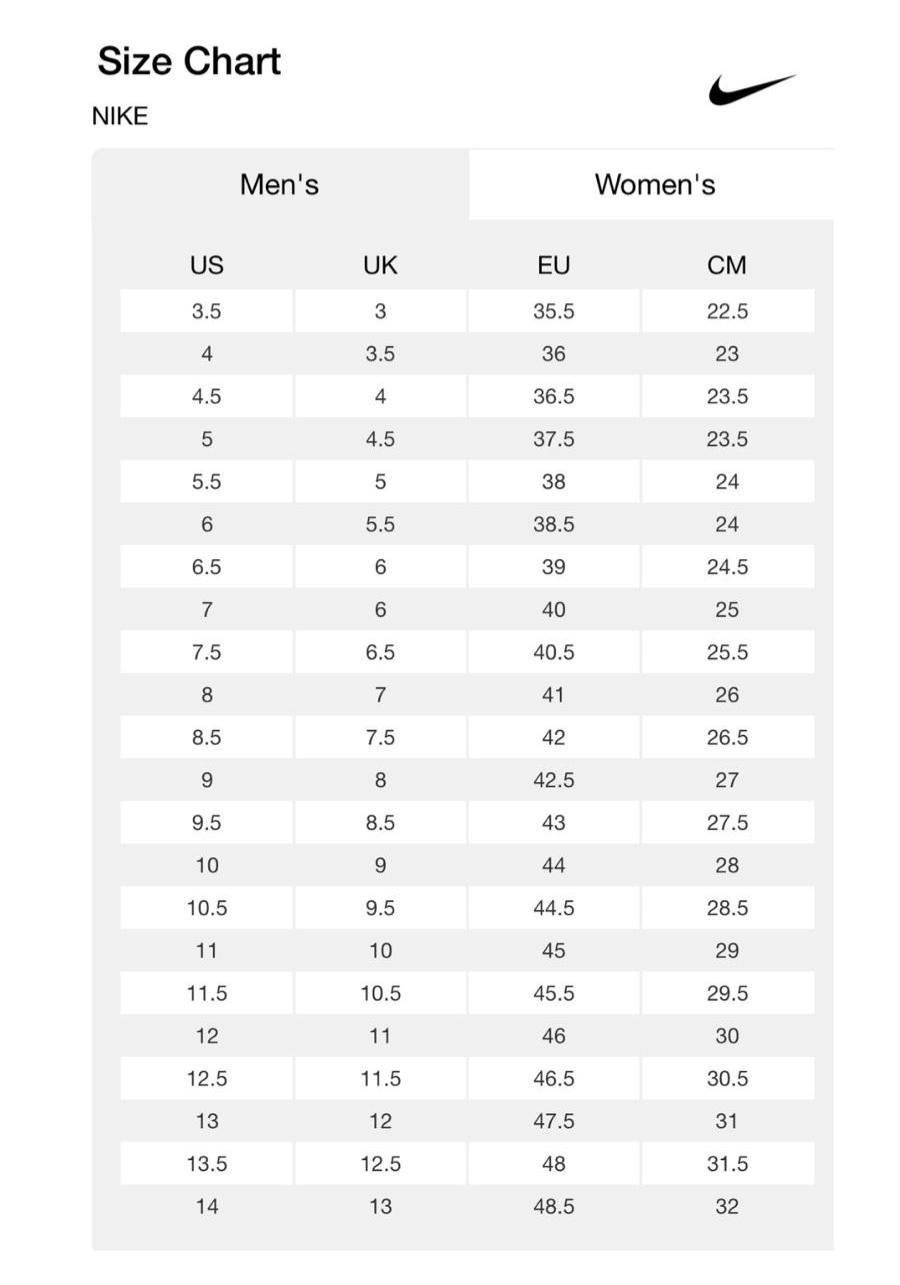Click the EU size 42.5 cell
Screen dimensions: 900x1285
pos(553,780)
